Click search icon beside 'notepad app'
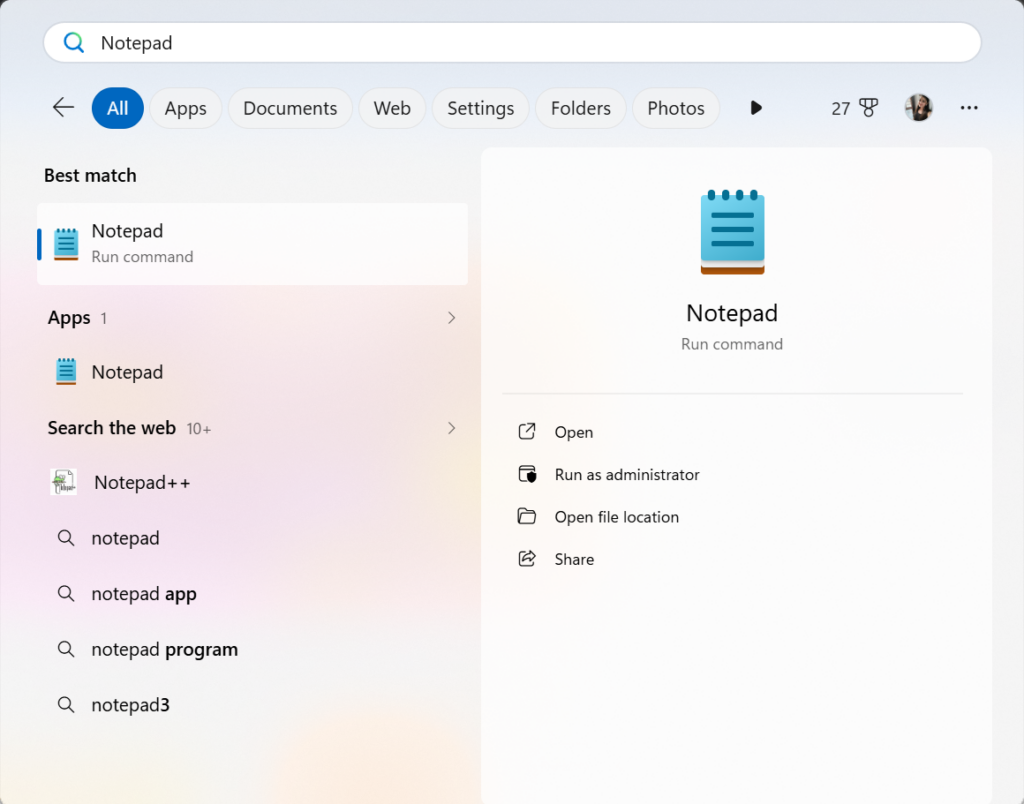Image resolution: width=1024 pixels, height=804 pixels. tap(66, 594)
